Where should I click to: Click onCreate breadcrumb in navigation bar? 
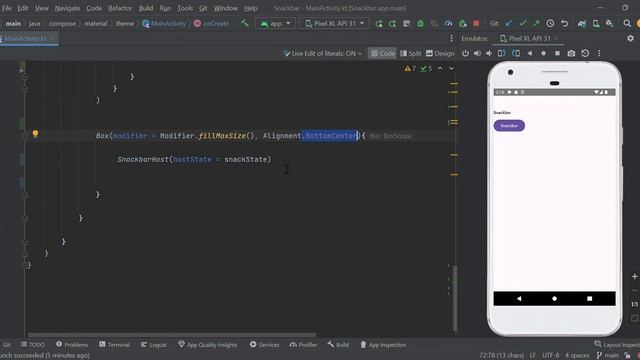click(x=211, y=24)
